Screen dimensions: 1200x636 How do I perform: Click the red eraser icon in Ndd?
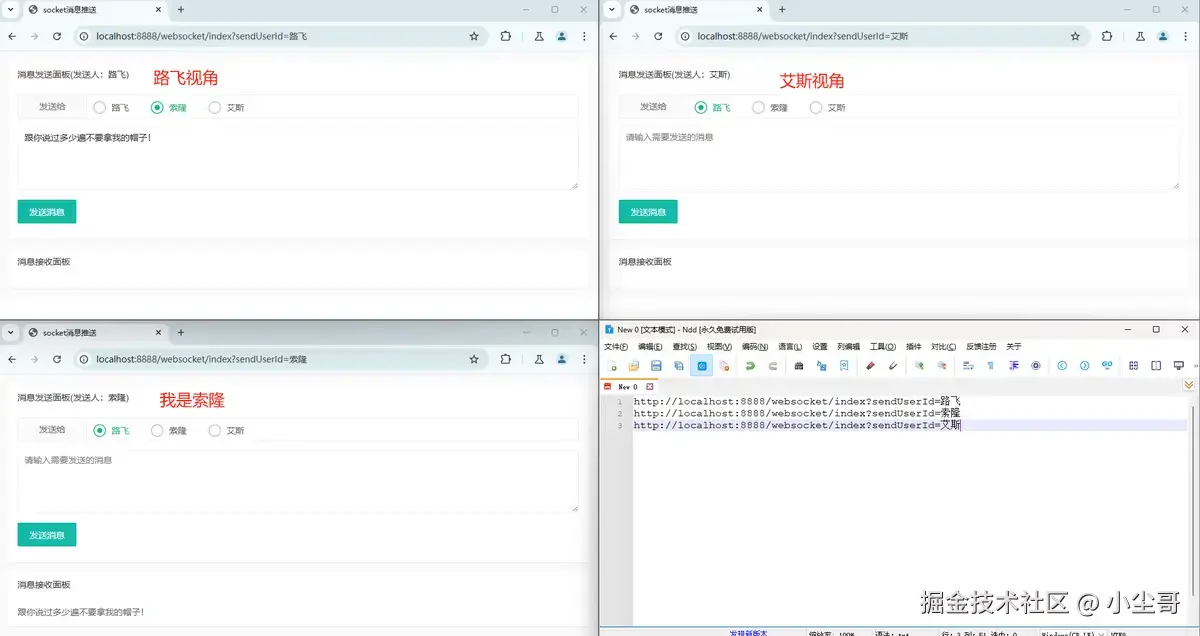[x=870, y=365]
